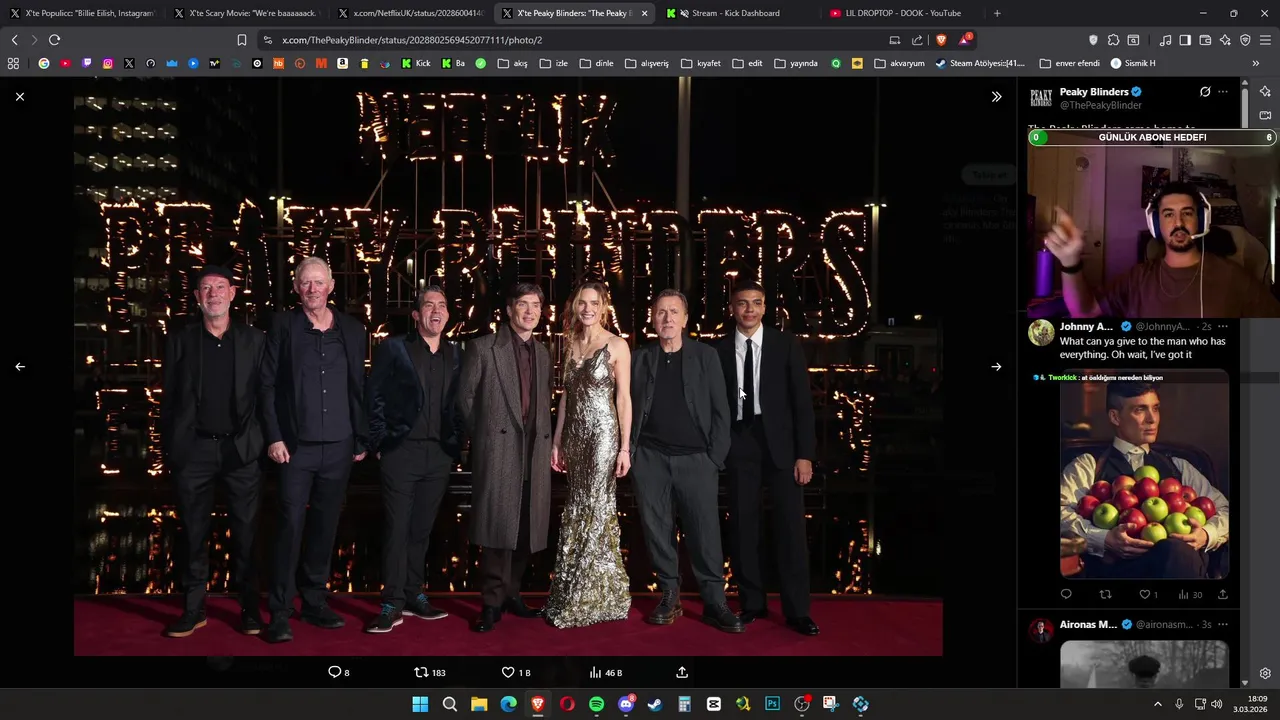This screenshot has width=1280, height=720.
Task: Click the GÜNLÜK ABONE HEDEFİ progress bar
Action: pos(1152,138)
